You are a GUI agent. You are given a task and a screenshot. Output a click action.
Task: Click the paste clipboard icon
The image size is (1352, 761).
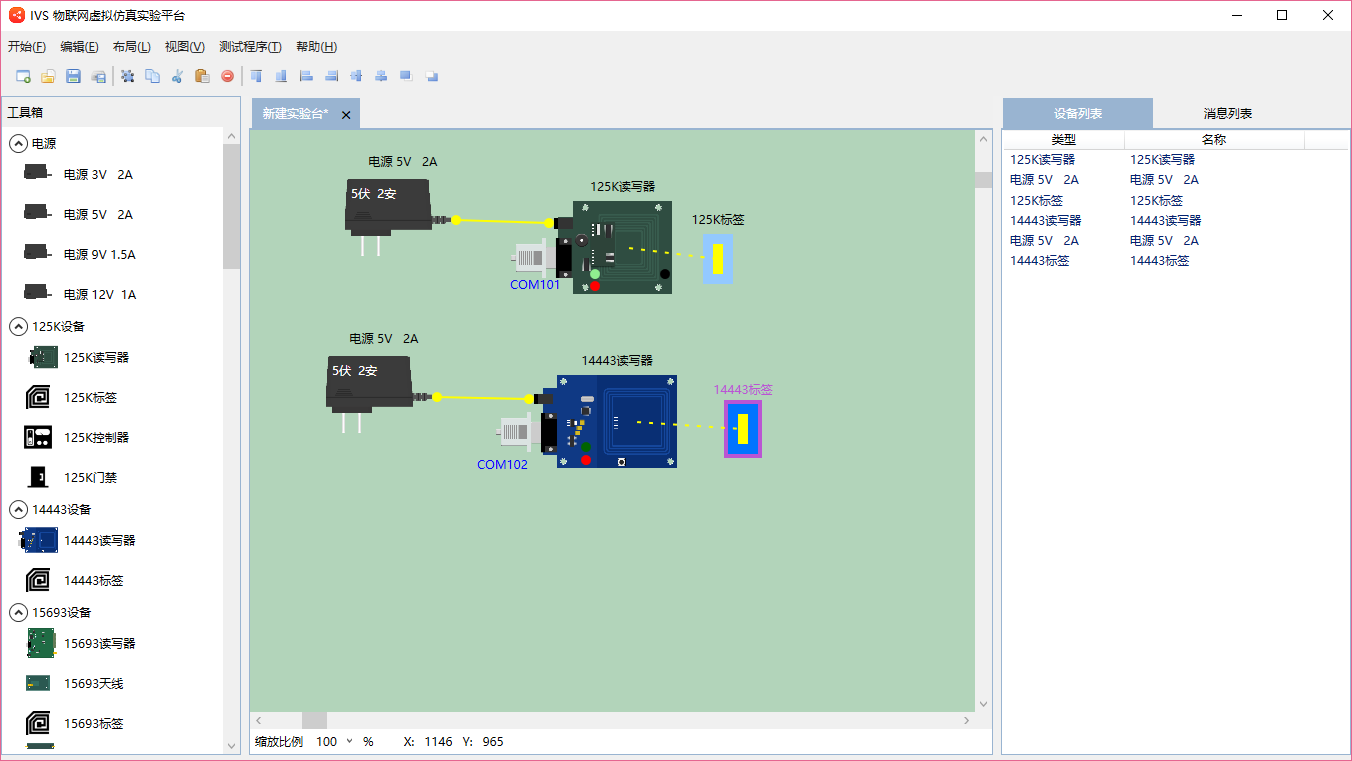[202, 76]
